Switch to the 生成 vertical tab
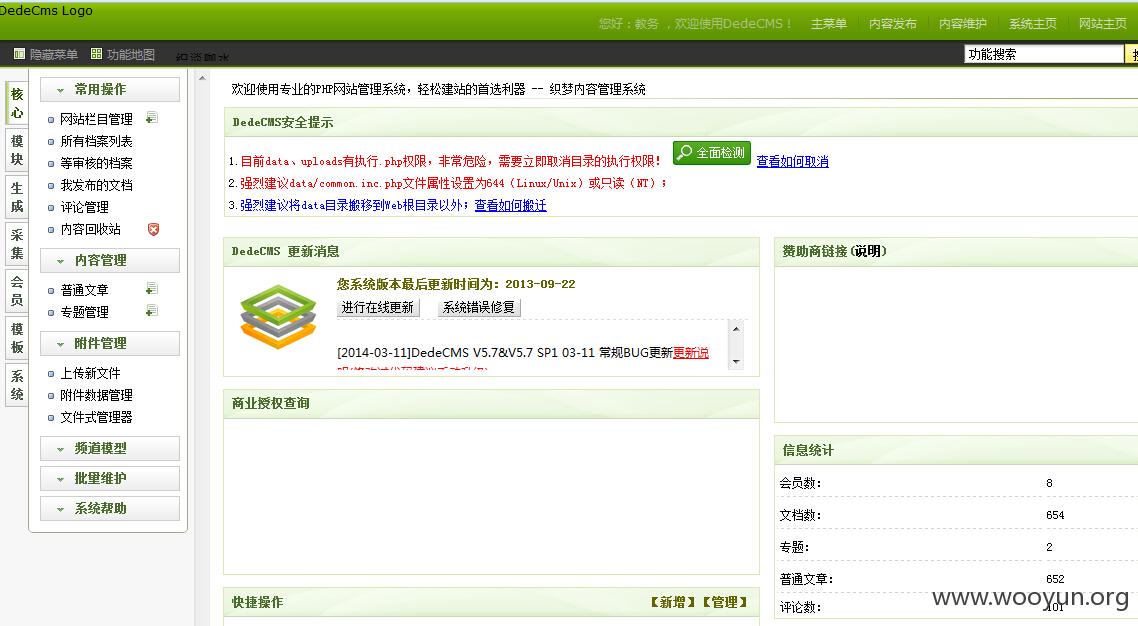Image resolution: width=1138 pixels, height=626 pixels. click(17, 197)
